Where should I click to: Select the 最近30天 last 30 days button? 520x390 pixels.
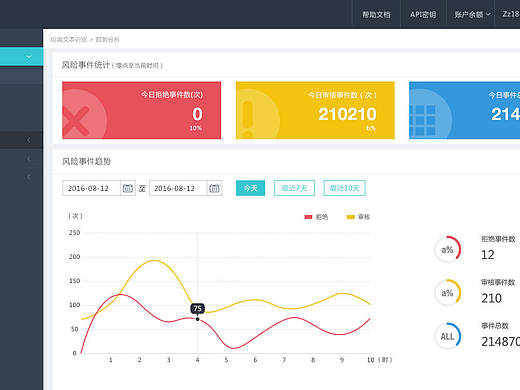(345, 188)
